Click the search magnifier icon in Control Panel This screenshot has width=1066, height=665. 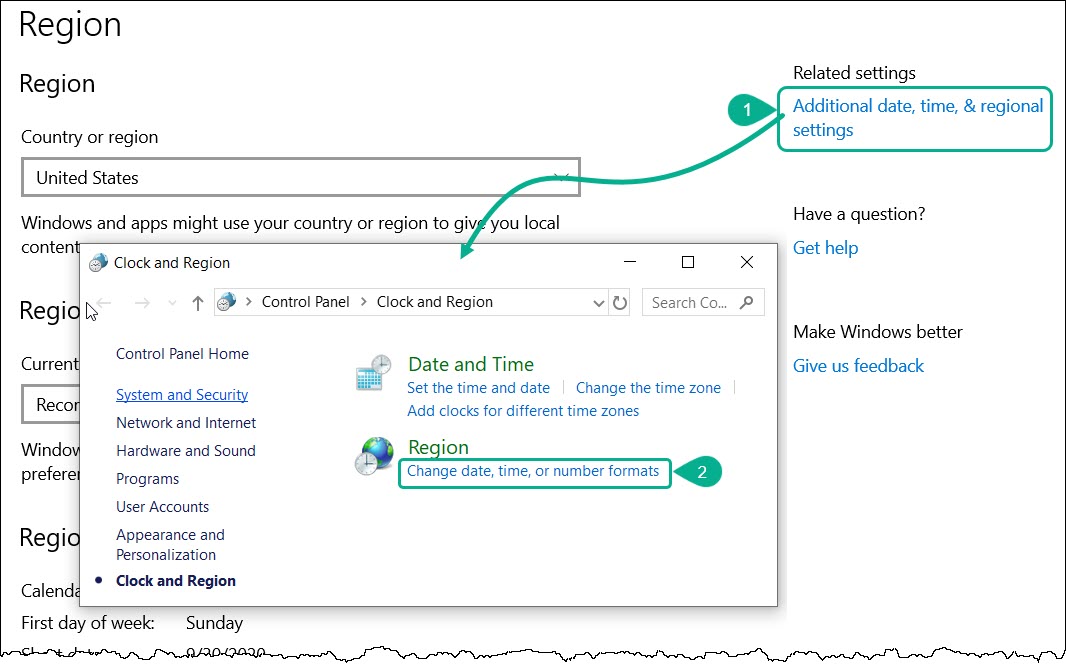pos(746,302)
